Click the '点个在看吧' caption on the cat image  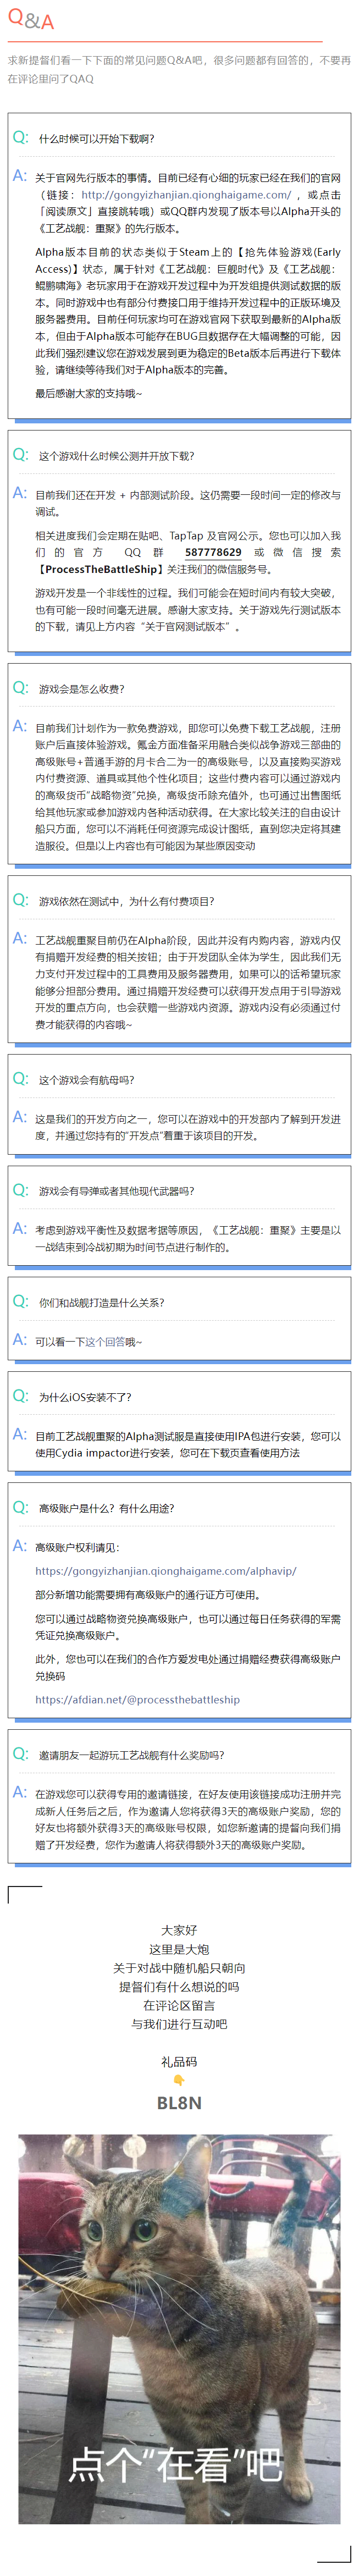177,2464
